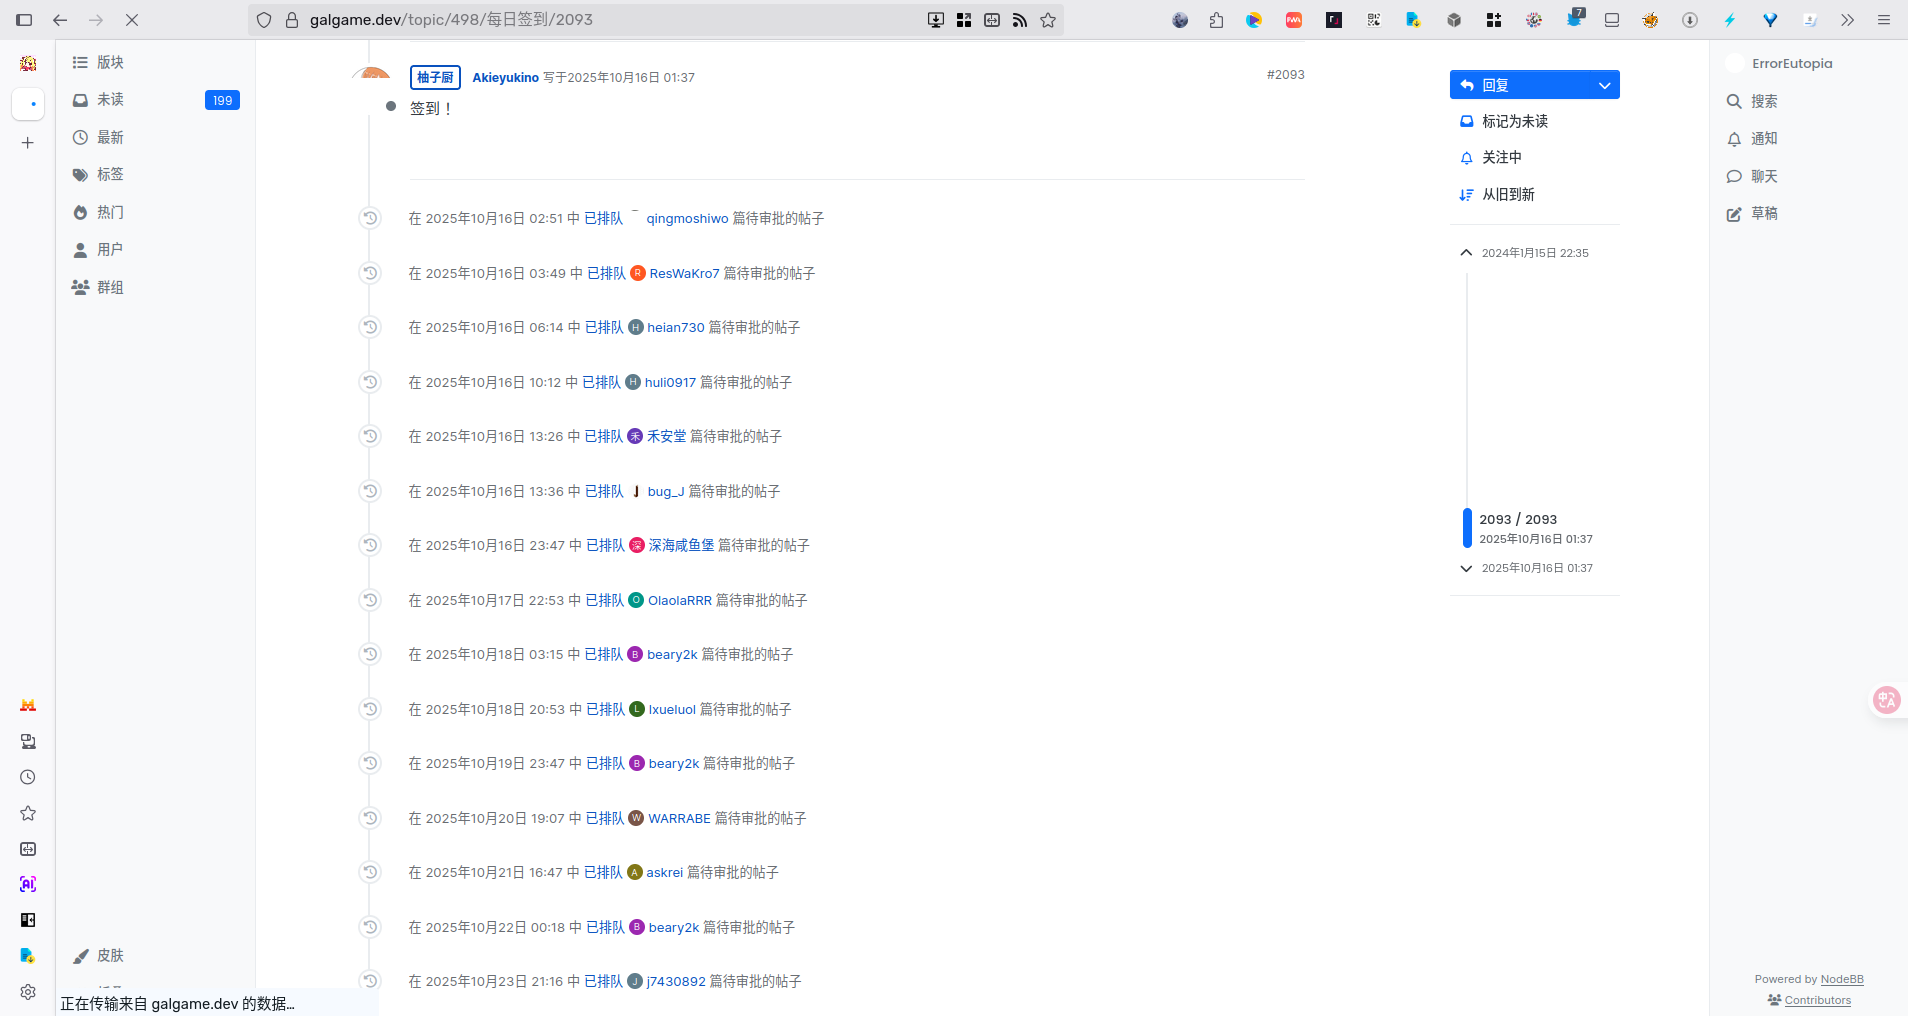1908x1016 pixels.
Task: Click the RSS feed icon in address bar
Action: point(1020,20)
